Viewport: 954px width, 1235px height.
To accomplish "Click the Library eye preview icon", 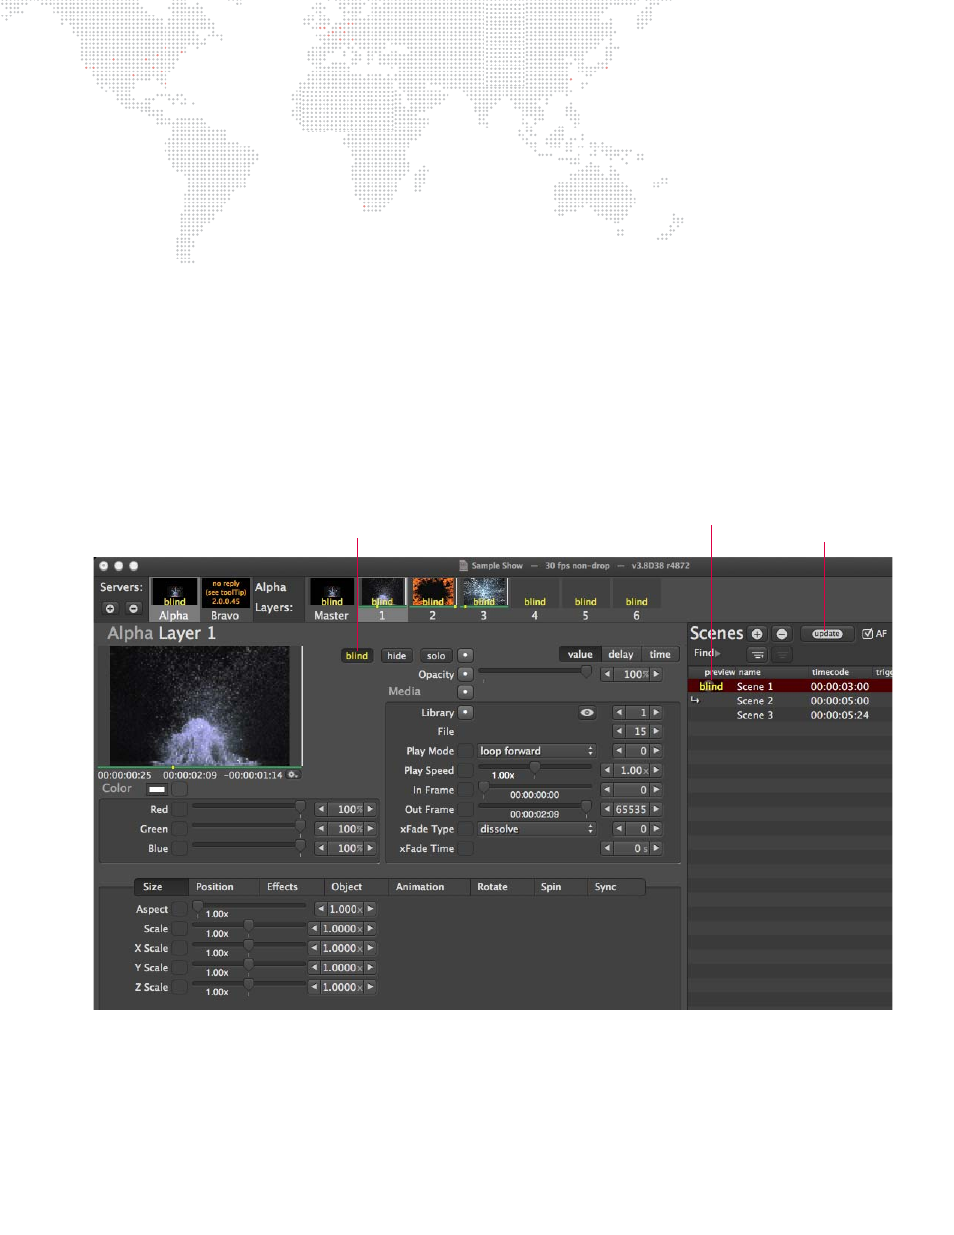I will (x=587, y=713).
